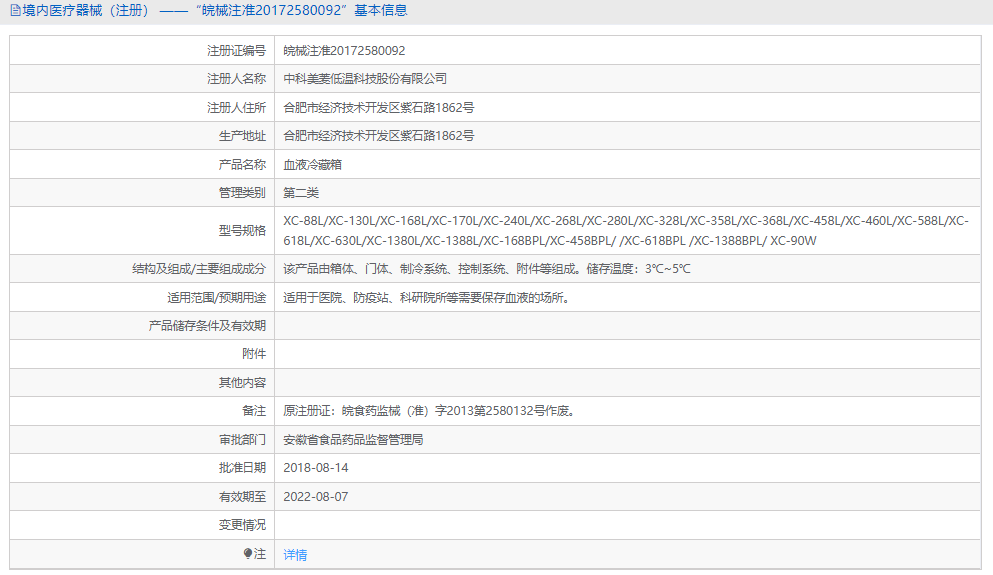Click the 注册人名称 label
This screenshot has width=993, height=575.
[x=236, y=79]
